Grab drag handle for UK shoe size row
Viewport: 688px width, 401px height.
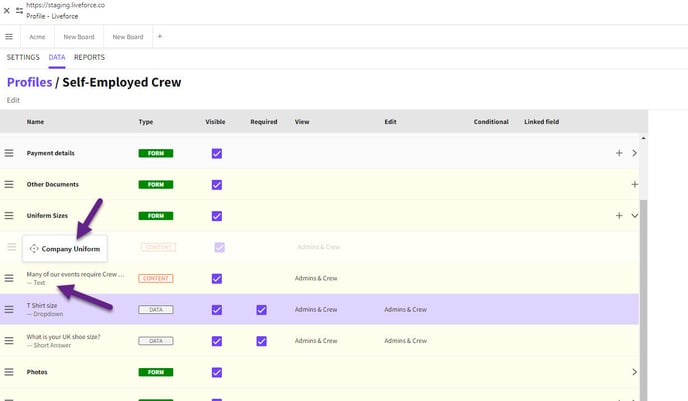click(9, 340)
